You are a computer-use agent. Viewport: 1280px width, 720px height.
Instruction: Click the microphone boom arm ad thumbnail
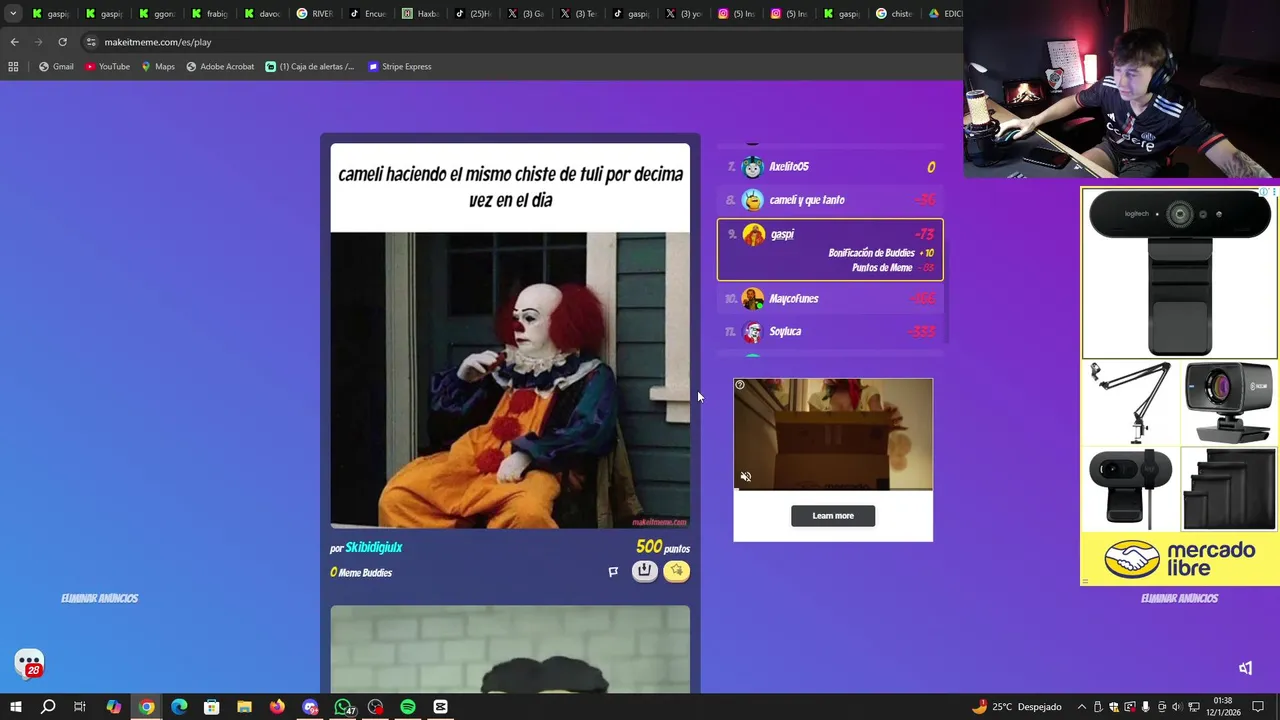pos(1130,403)
